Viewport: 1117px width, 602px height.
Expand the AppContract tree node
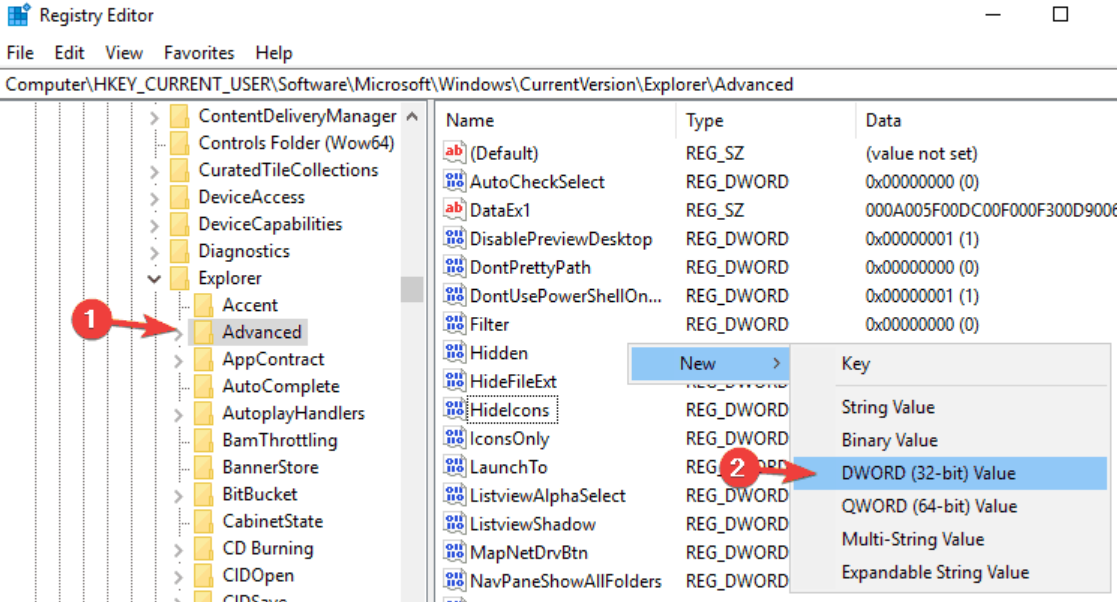point(179,360)
